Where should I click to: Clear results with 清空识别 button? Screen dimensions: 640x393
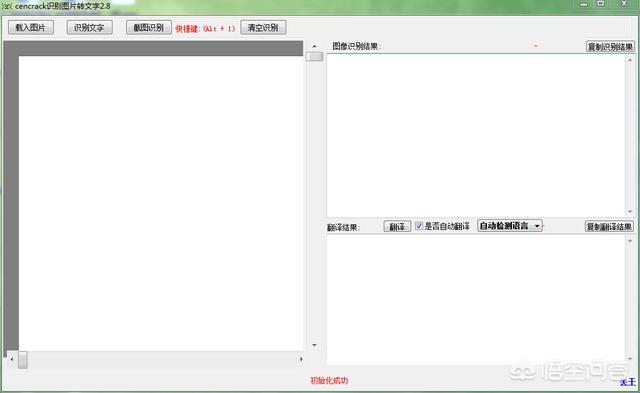point(263,27)
